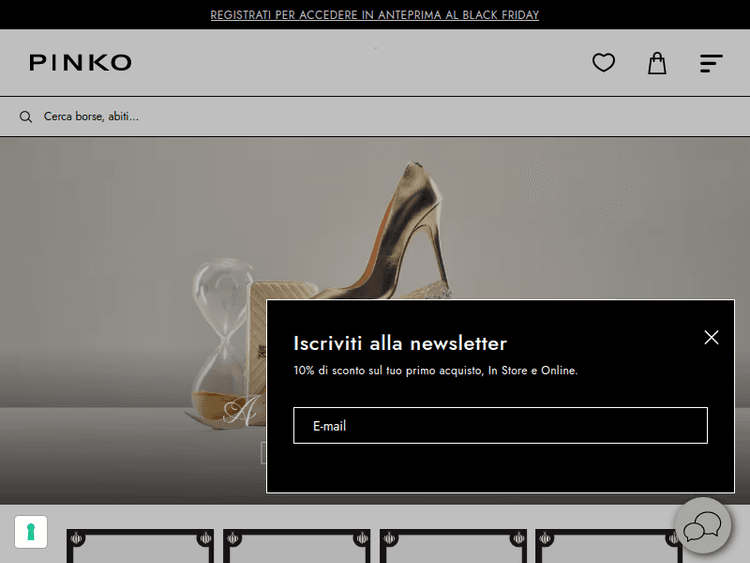Click the 10% di sconto text
The width and height of the screenshot is (750, 563).
point(435,371)
